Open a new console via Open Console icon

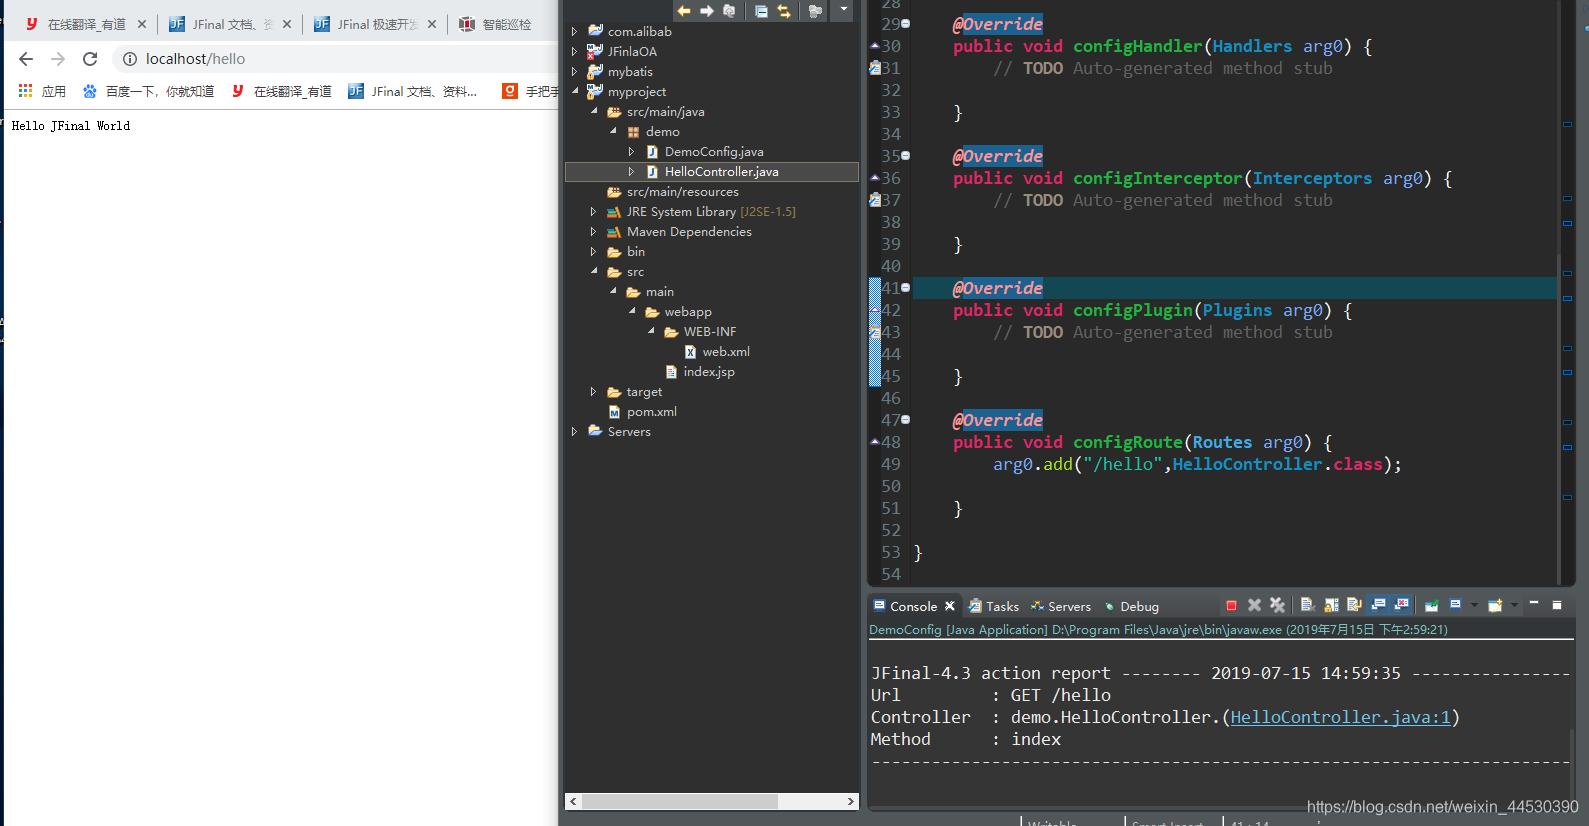click(1495, 605)
